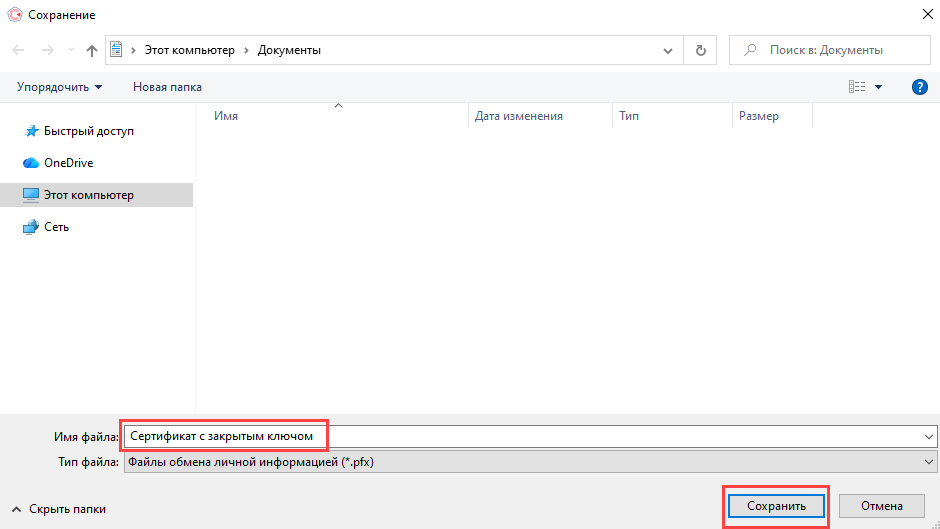Click the Quick access star icon
The image size is (940, 529).
point(31,131)
